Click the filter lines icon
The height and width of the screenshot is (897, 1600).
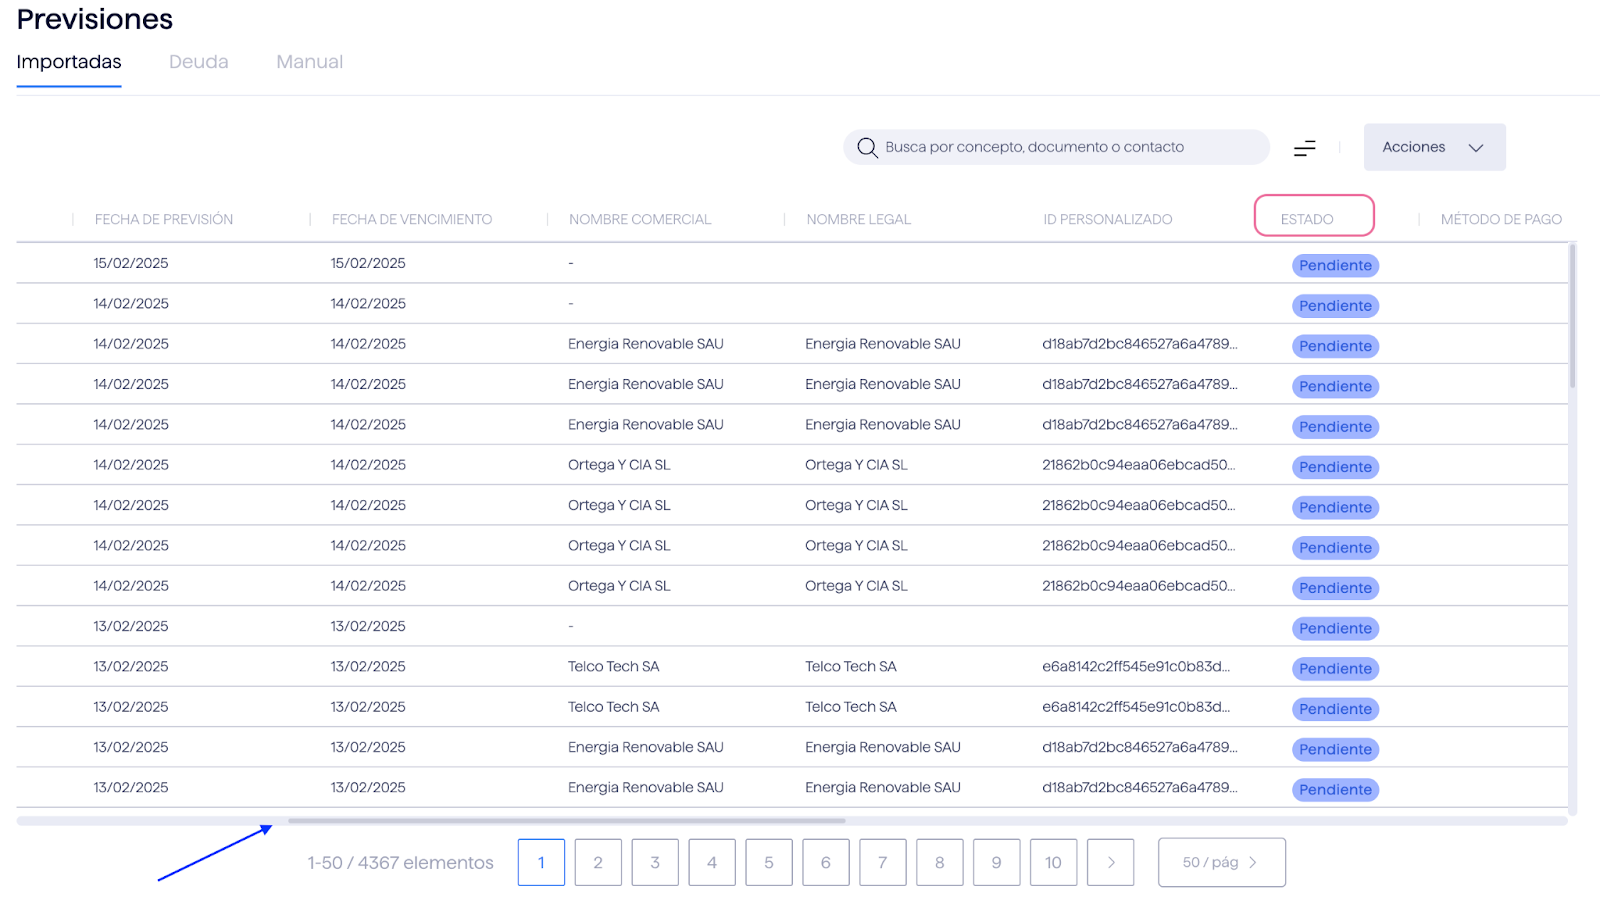coord(1304,148)
